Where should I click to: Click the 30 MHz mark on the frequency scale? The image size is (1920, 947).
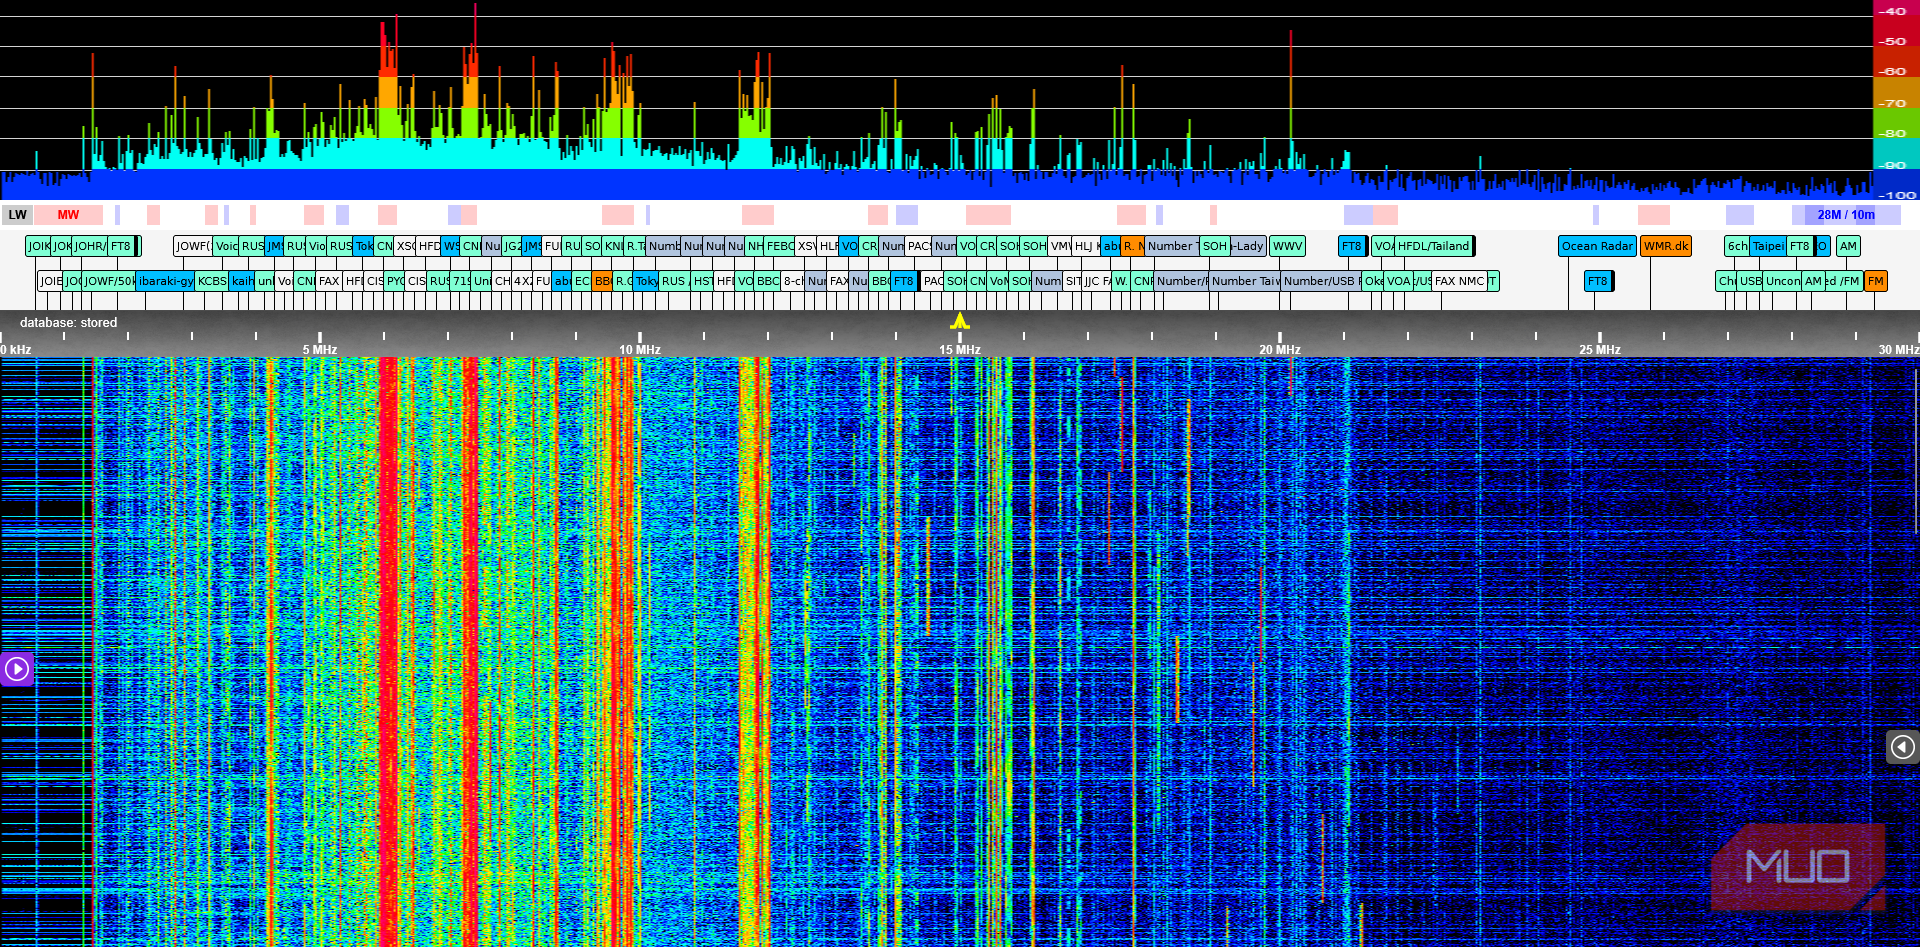point(1898,350)
